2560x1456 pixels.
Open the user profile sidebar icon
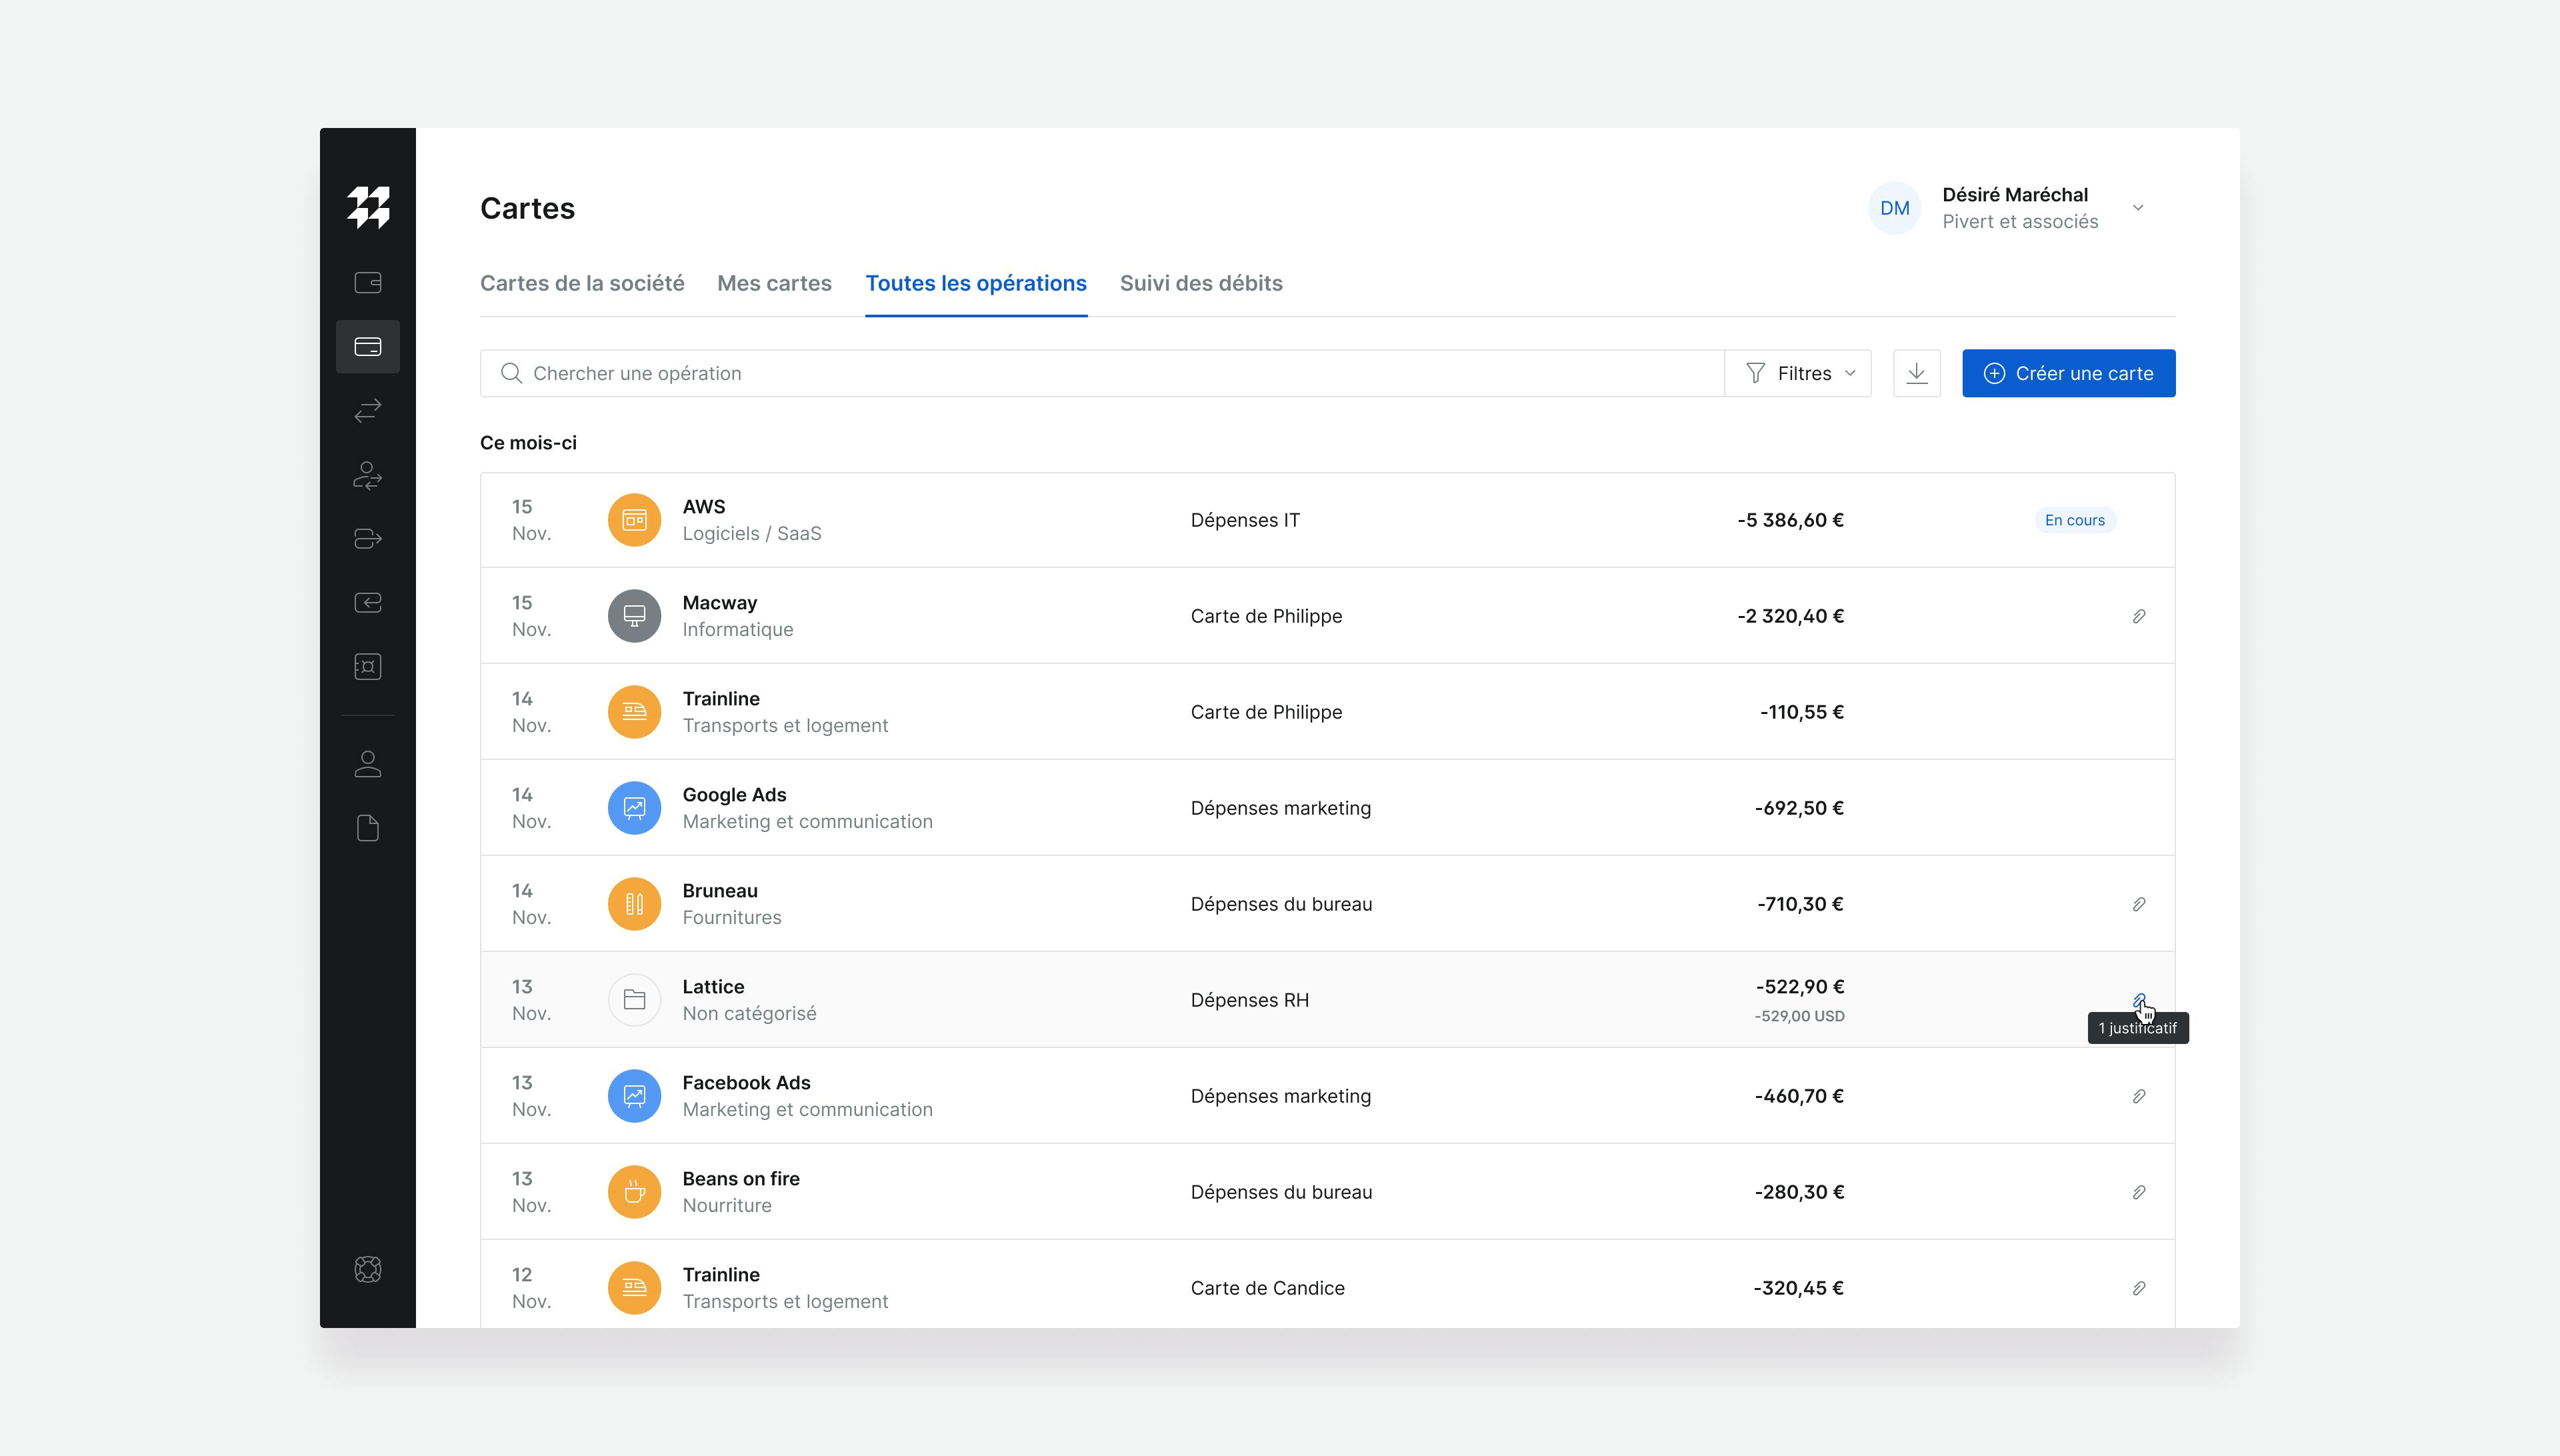(x=368, y=764)
